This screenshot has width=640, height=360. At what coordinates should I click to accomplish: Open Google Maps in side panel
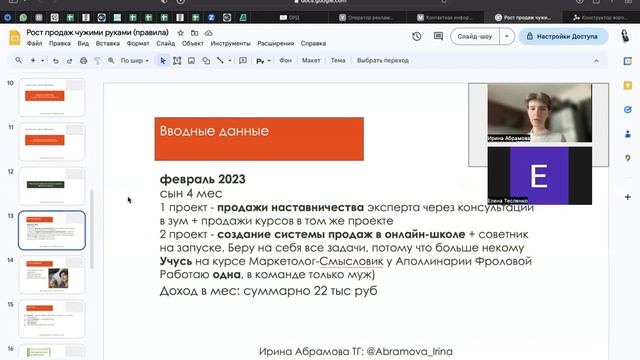point(628,158)
